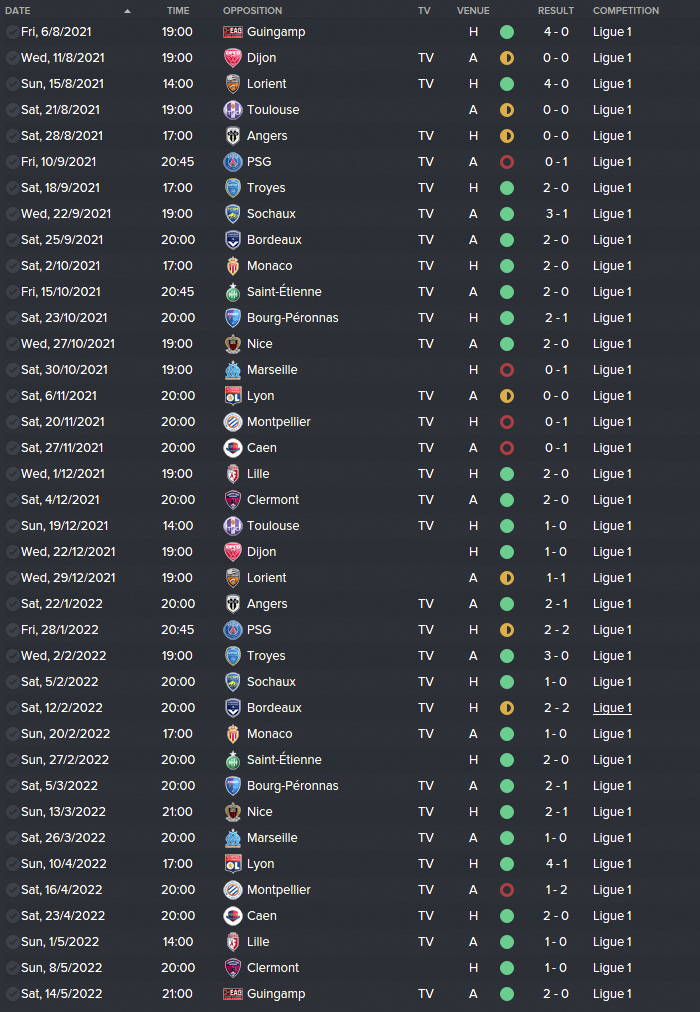Click the Competition column header
The height and width of the screenshot is (1012, 700).
tap(625, 11)
